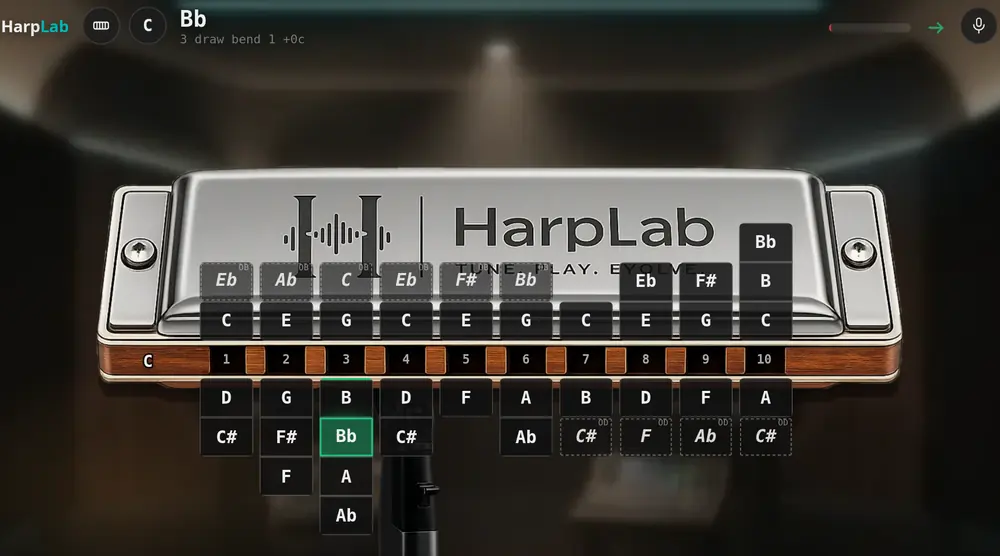1000x556 pixels.
Task: Select draw note A under hole 10
Action: 765,398
